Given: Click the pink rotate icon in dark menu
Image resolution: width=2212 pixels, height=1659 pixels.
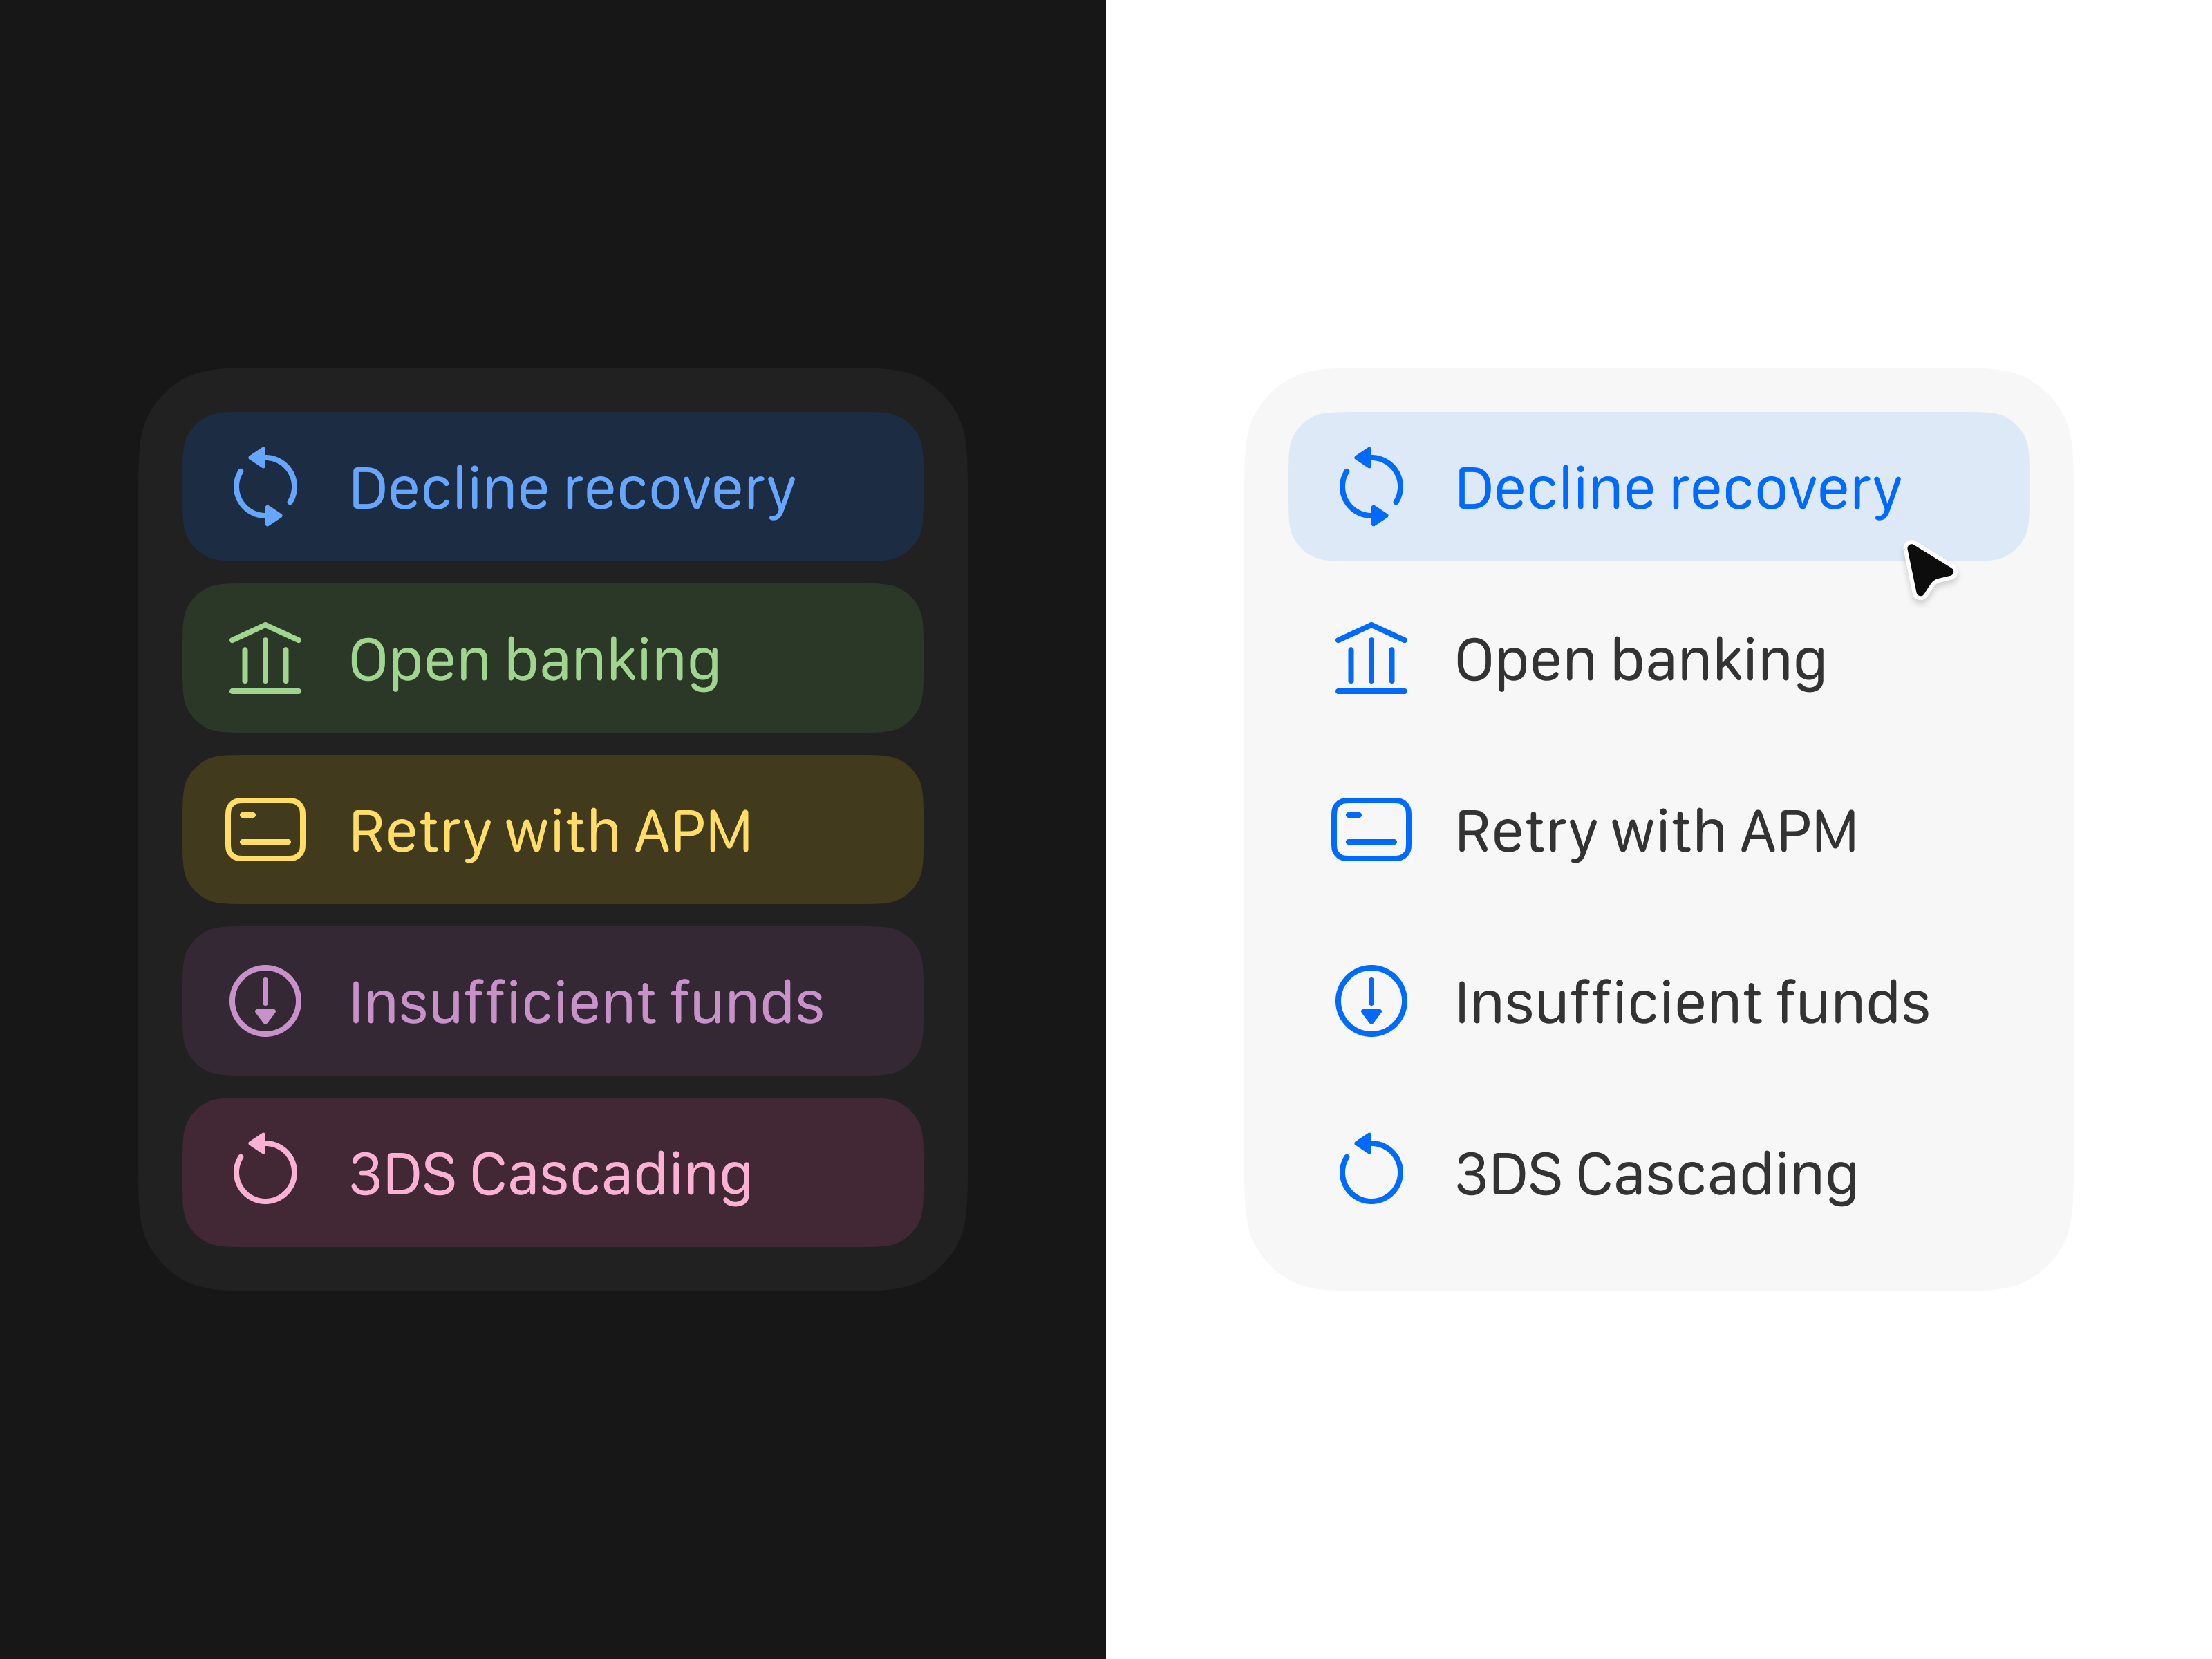Looking at the screenshot, I should tap(265, 1168).
